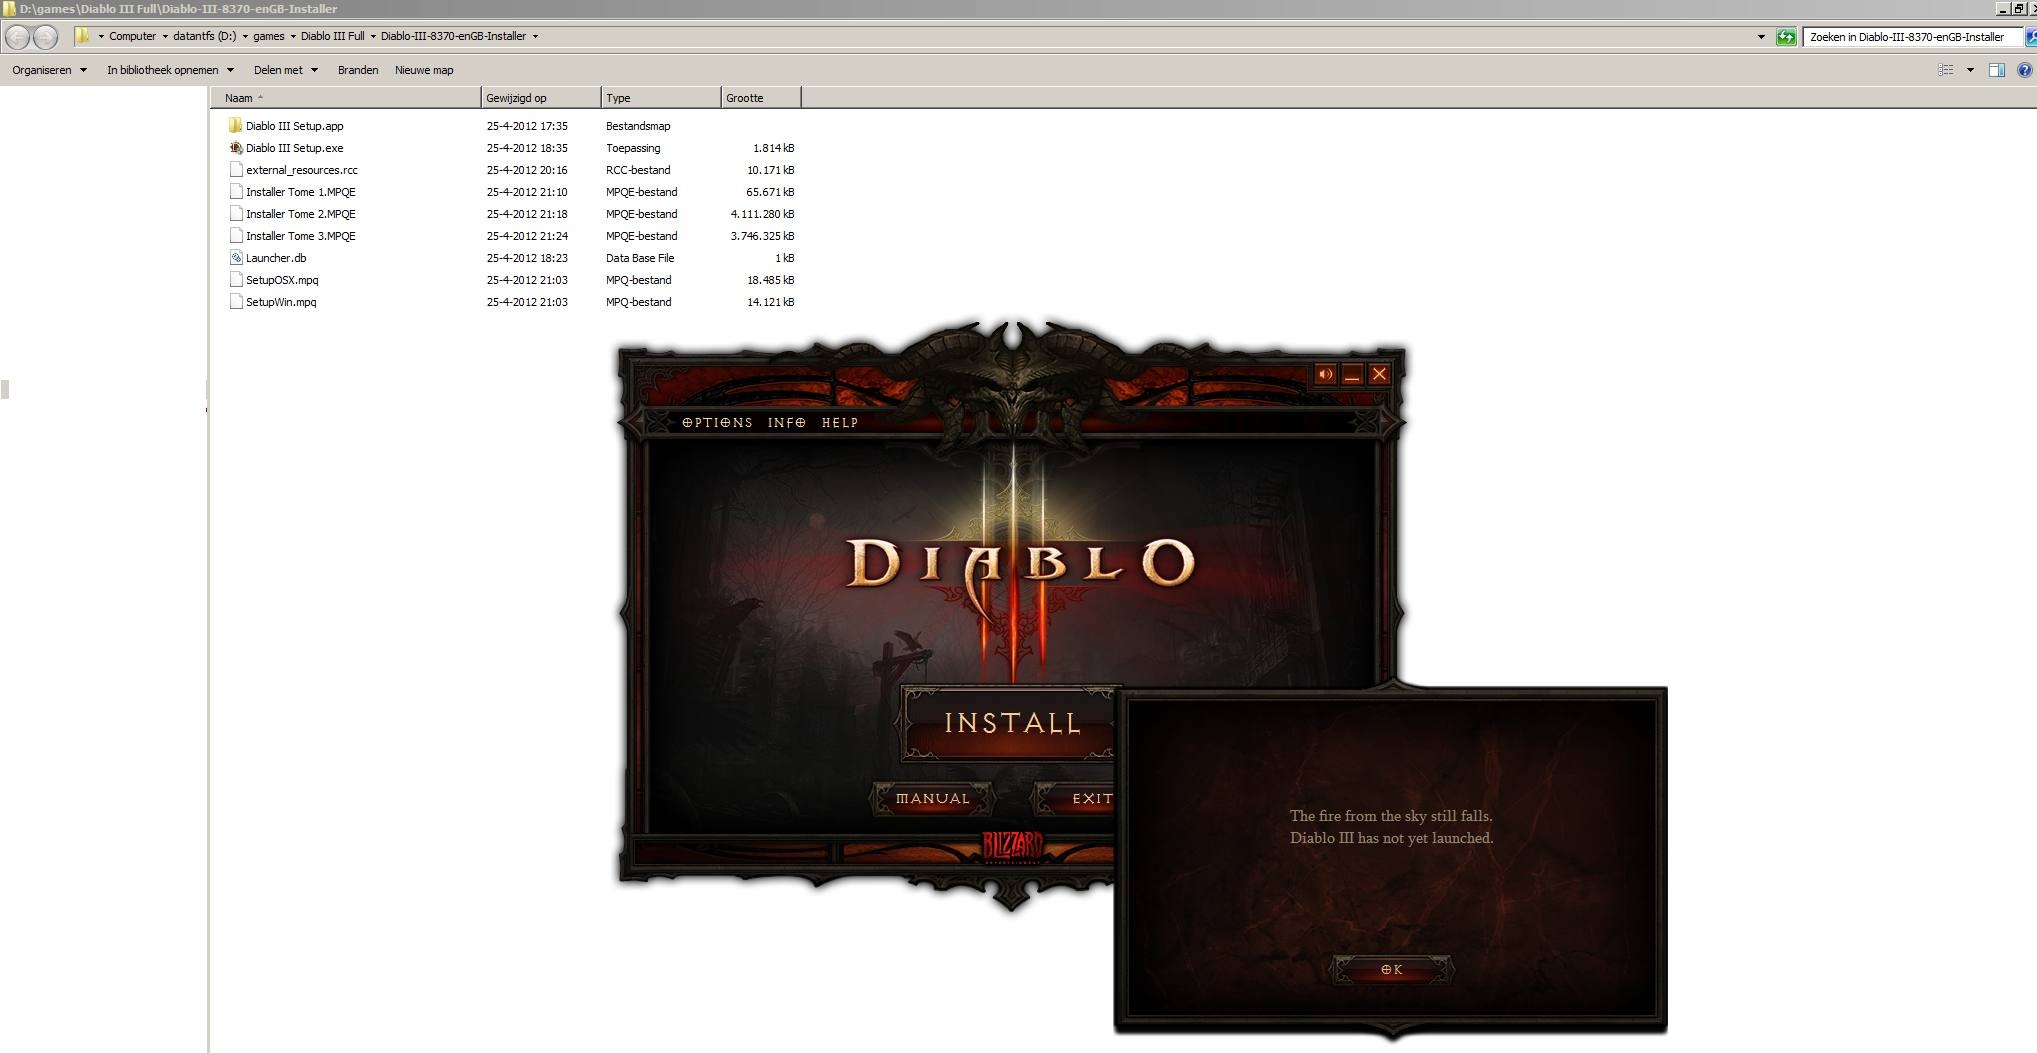Select the SetupOSX.mpq file
Image resolution: width=2037 pixels, height=1053 pixels.
[x=282, y=280]
